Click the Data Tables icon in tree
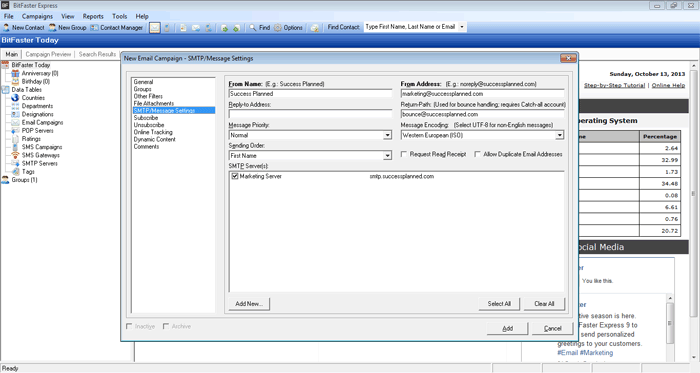The image size is (700, 373). pos(5,90)
